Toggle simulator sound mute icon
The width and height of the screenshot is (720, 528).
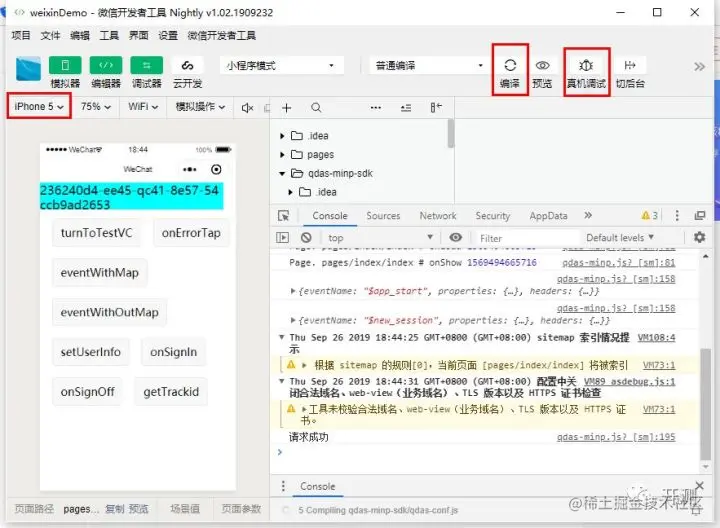click(x=247, y=108)
